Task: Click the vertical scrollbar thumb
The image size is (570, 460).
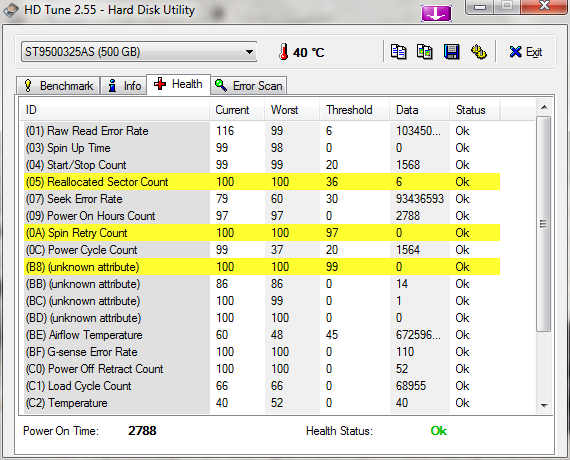Action: [x=544, y=224]
